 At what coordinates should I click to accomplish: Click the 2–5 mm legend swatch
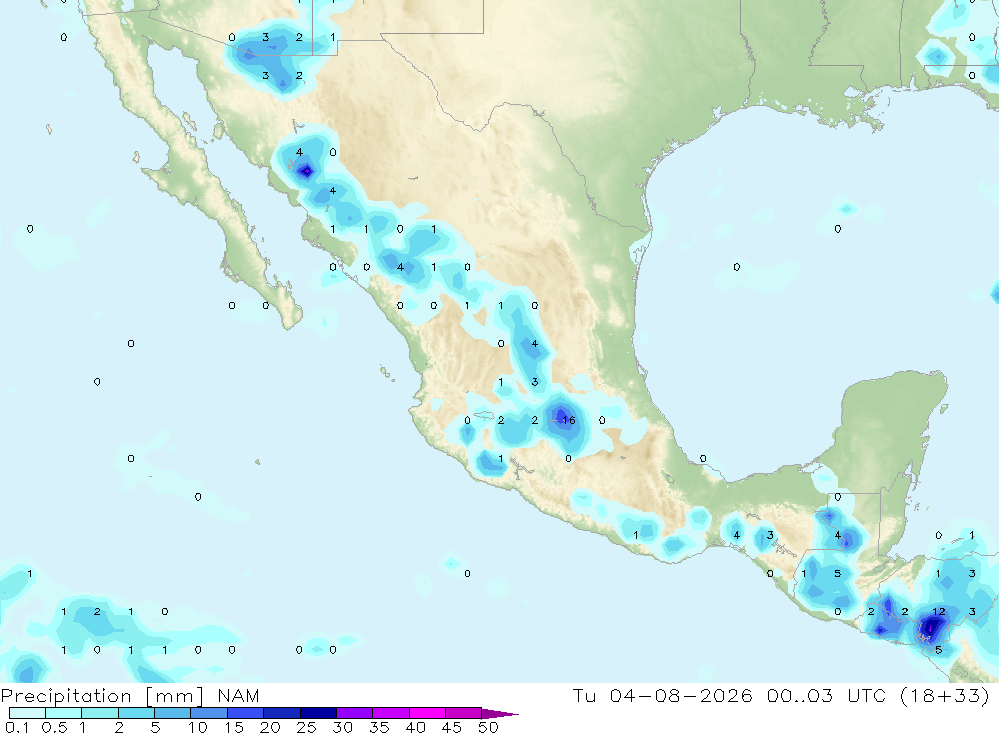[136, 713]
